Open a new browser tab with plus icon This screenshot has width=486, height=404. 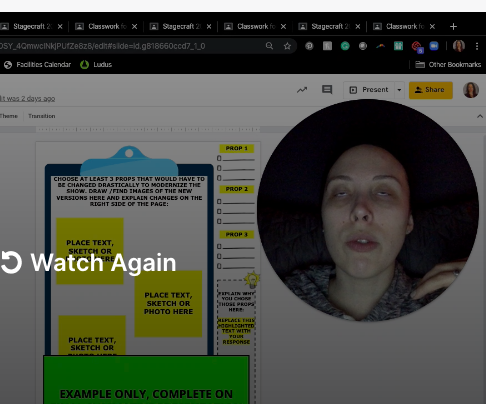(x=453, y=26)
